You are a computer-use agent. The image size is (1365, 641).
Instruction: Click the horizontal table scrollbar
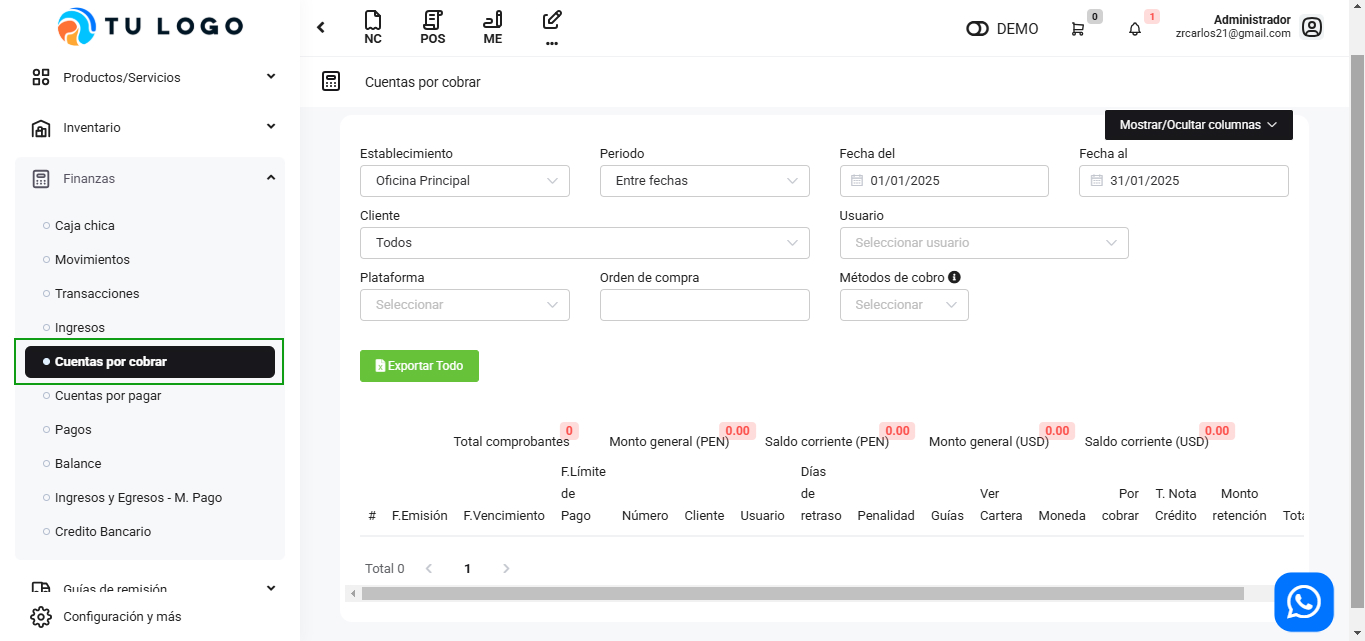[802, 593]
